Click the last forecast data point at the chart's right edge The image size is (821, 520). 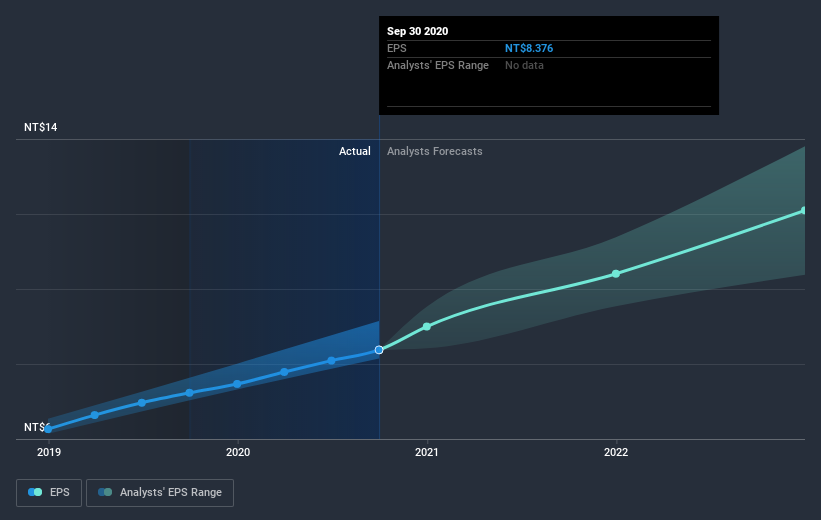pyautogui.click(x=804, y=211)
